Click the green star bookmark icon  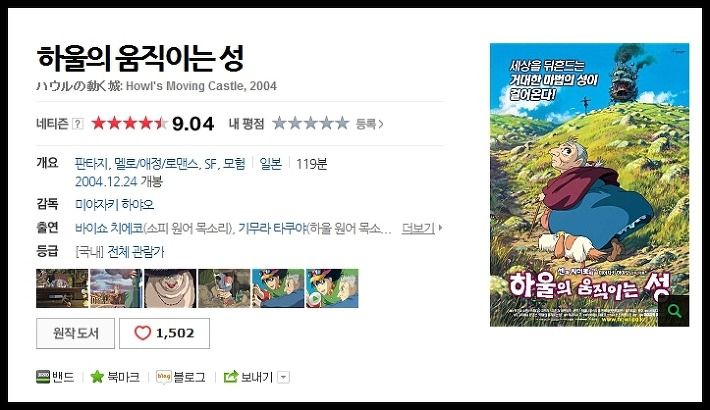click(97, 377)
